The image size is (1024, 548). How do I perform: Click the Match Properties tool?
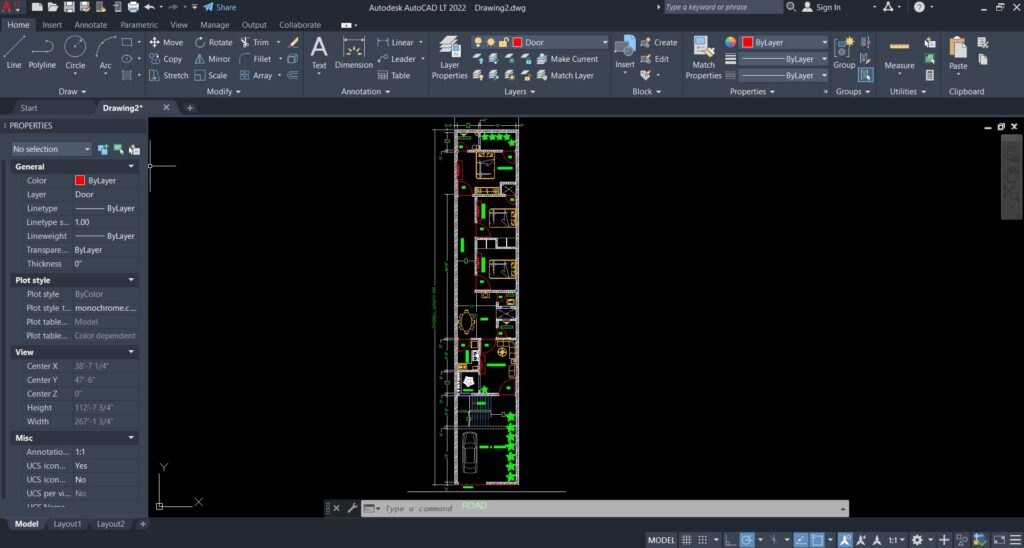(x=703, y=57)
